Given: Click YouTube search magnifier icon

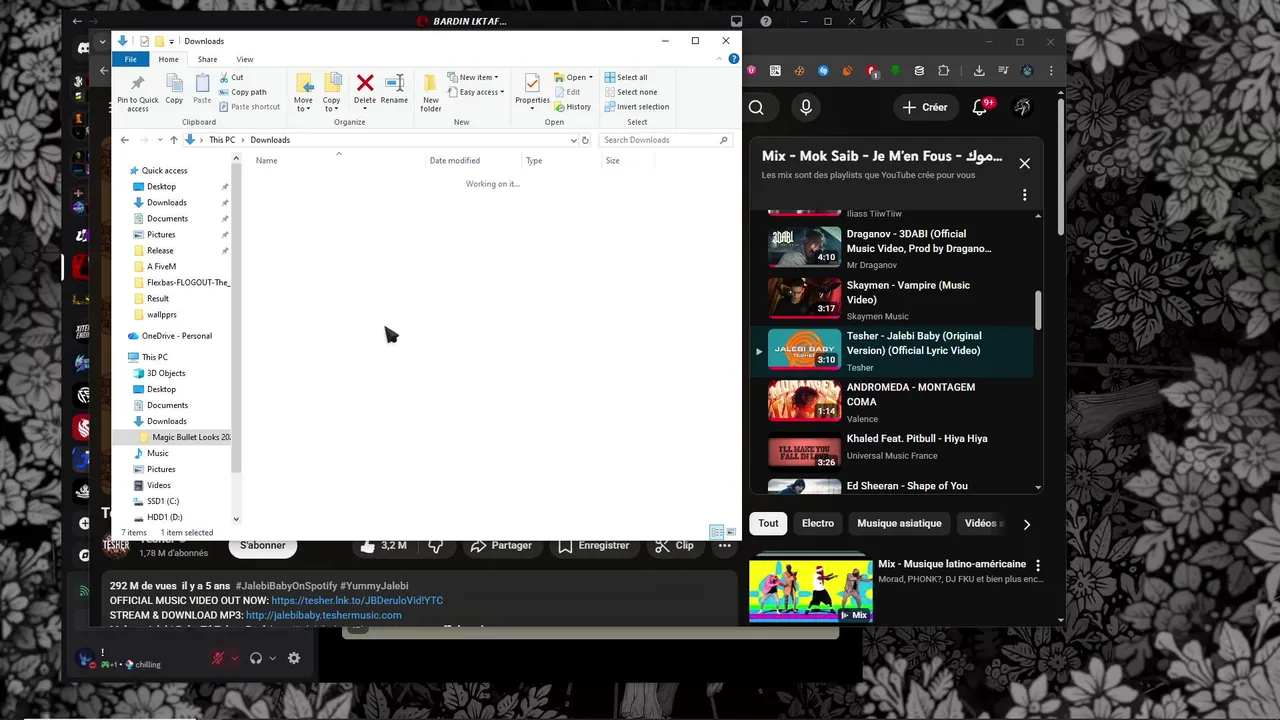Looking at the screenshot, I should coord(757,107).
